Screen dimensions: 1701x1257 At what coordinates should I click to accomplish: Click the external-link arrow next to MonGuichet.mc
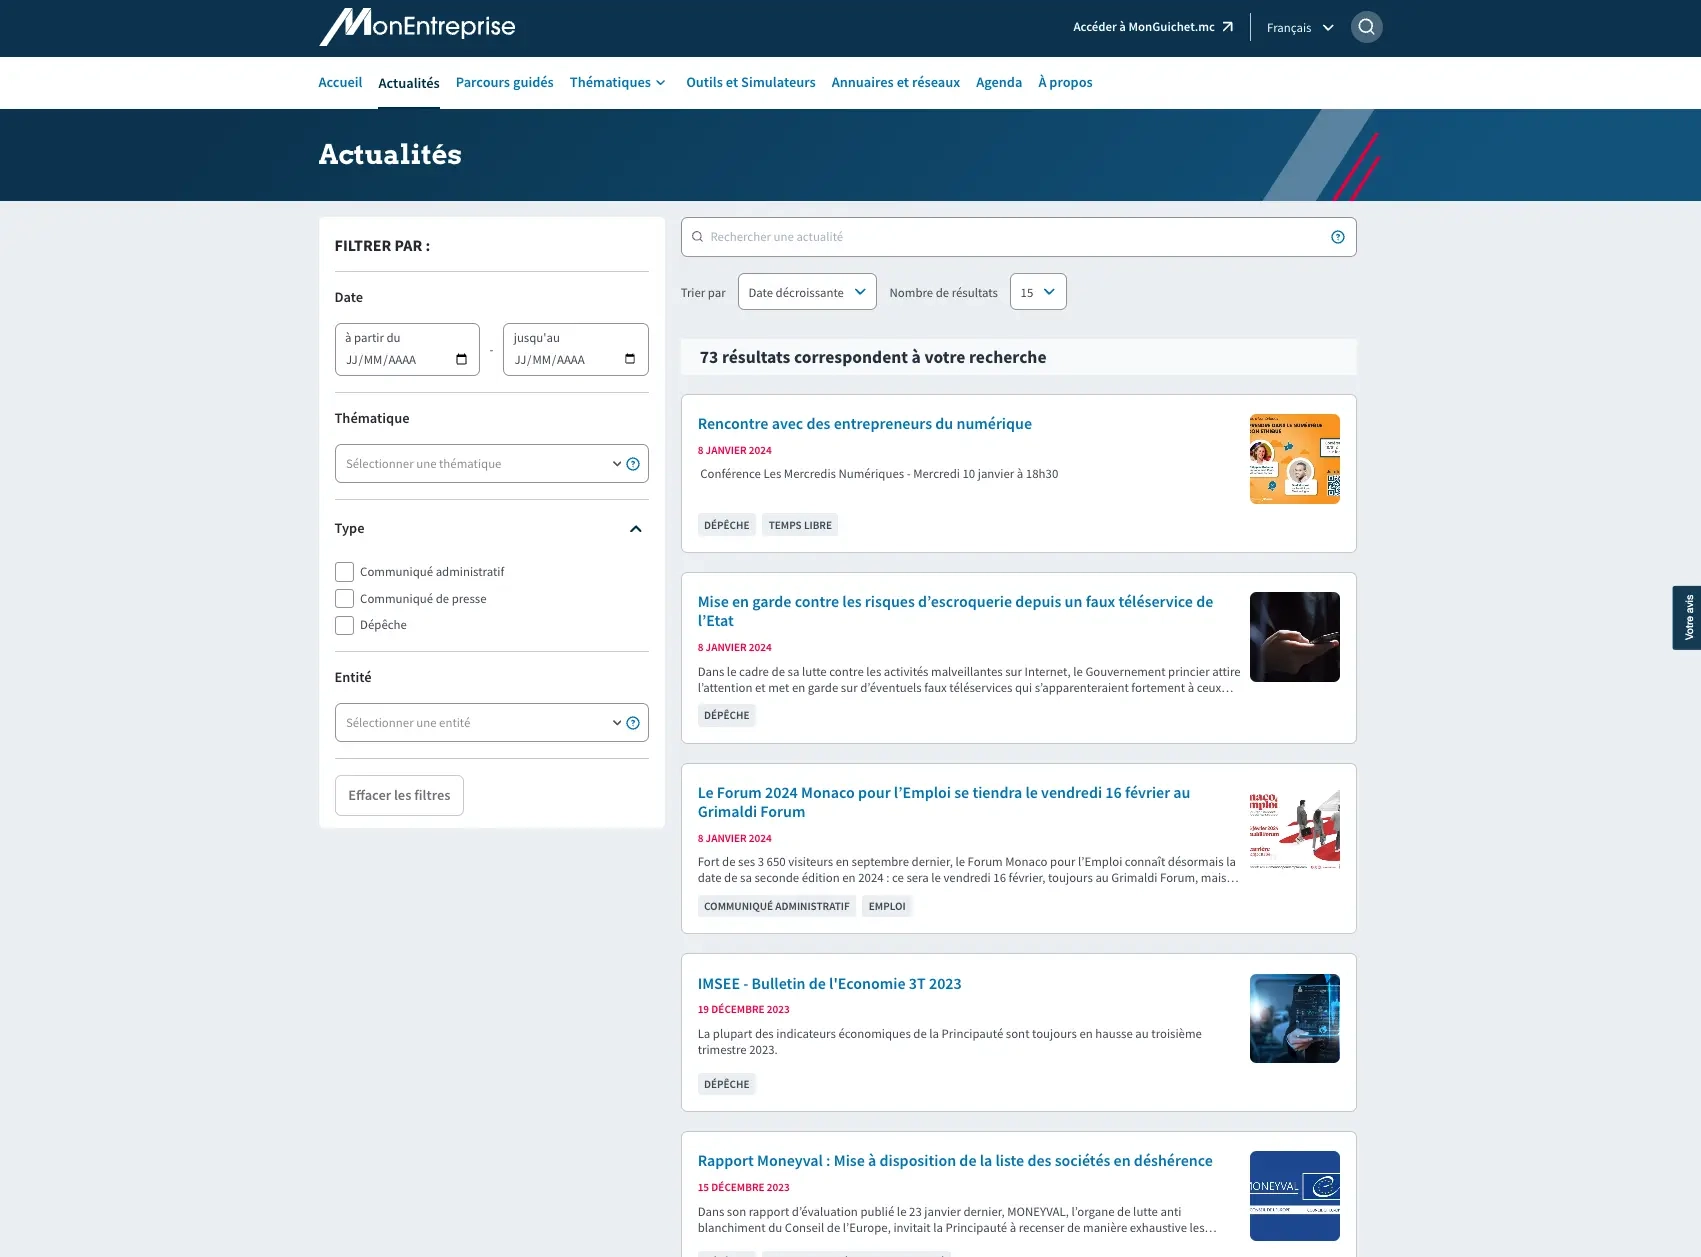[x=1228, y=27]
